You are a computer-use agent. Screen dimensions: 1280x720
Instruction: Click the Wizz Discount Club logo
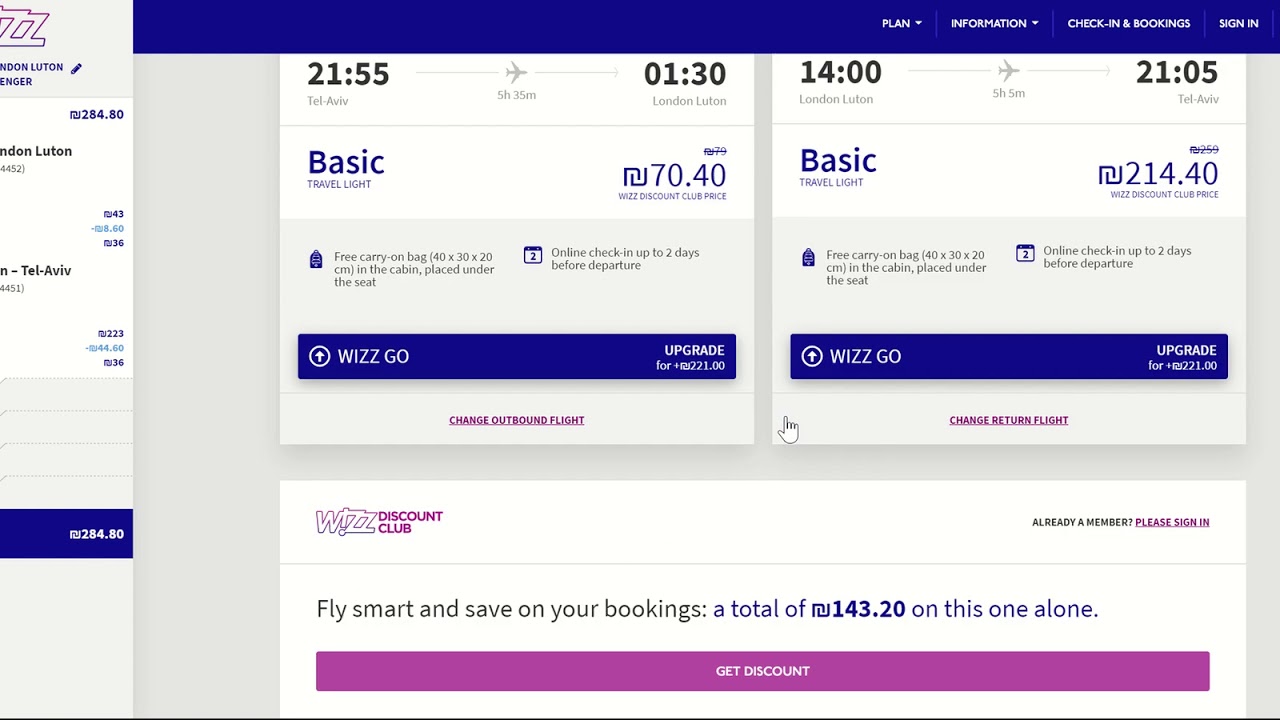[x=379, y=522]
